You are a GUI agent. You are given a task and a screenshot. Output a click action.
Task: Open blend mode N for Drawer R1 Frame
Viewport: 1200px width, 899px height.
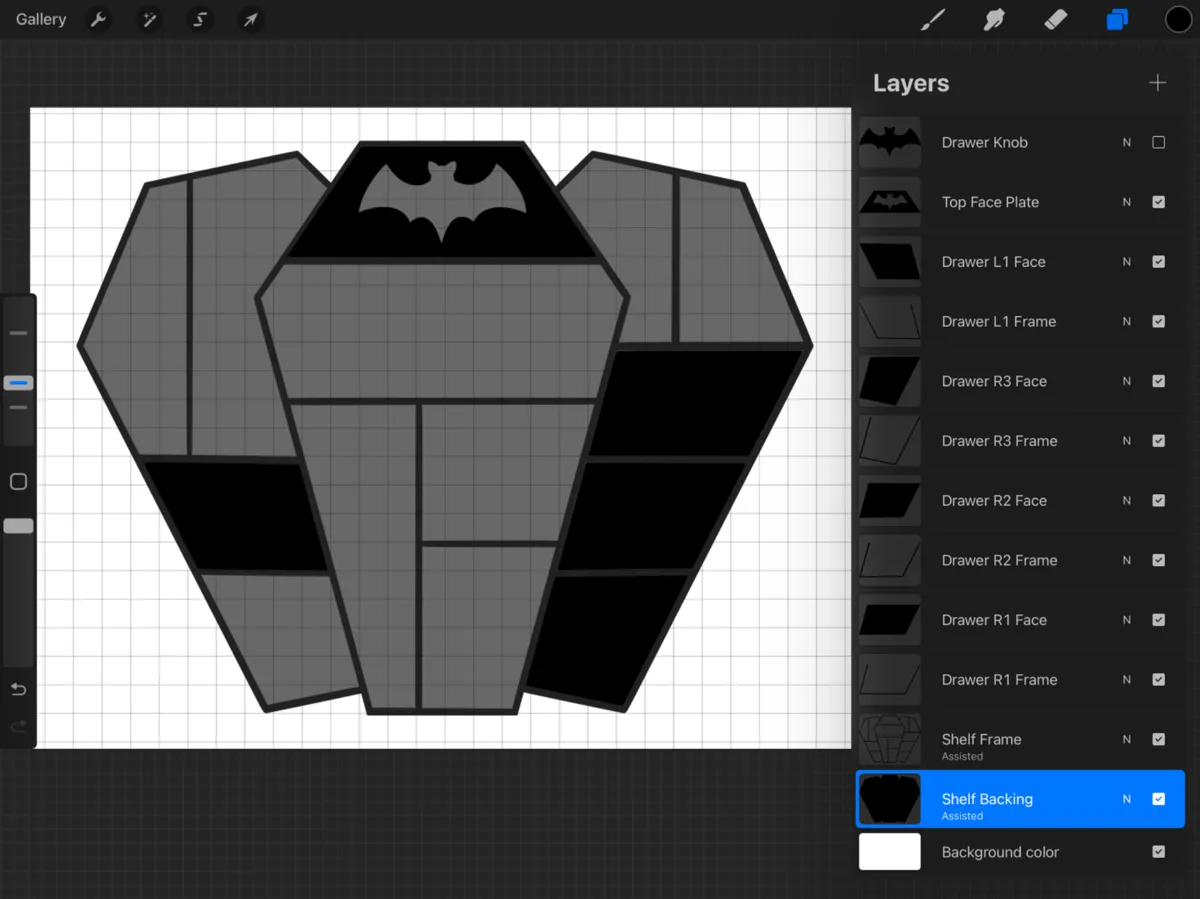click(x=1127, y=680)
